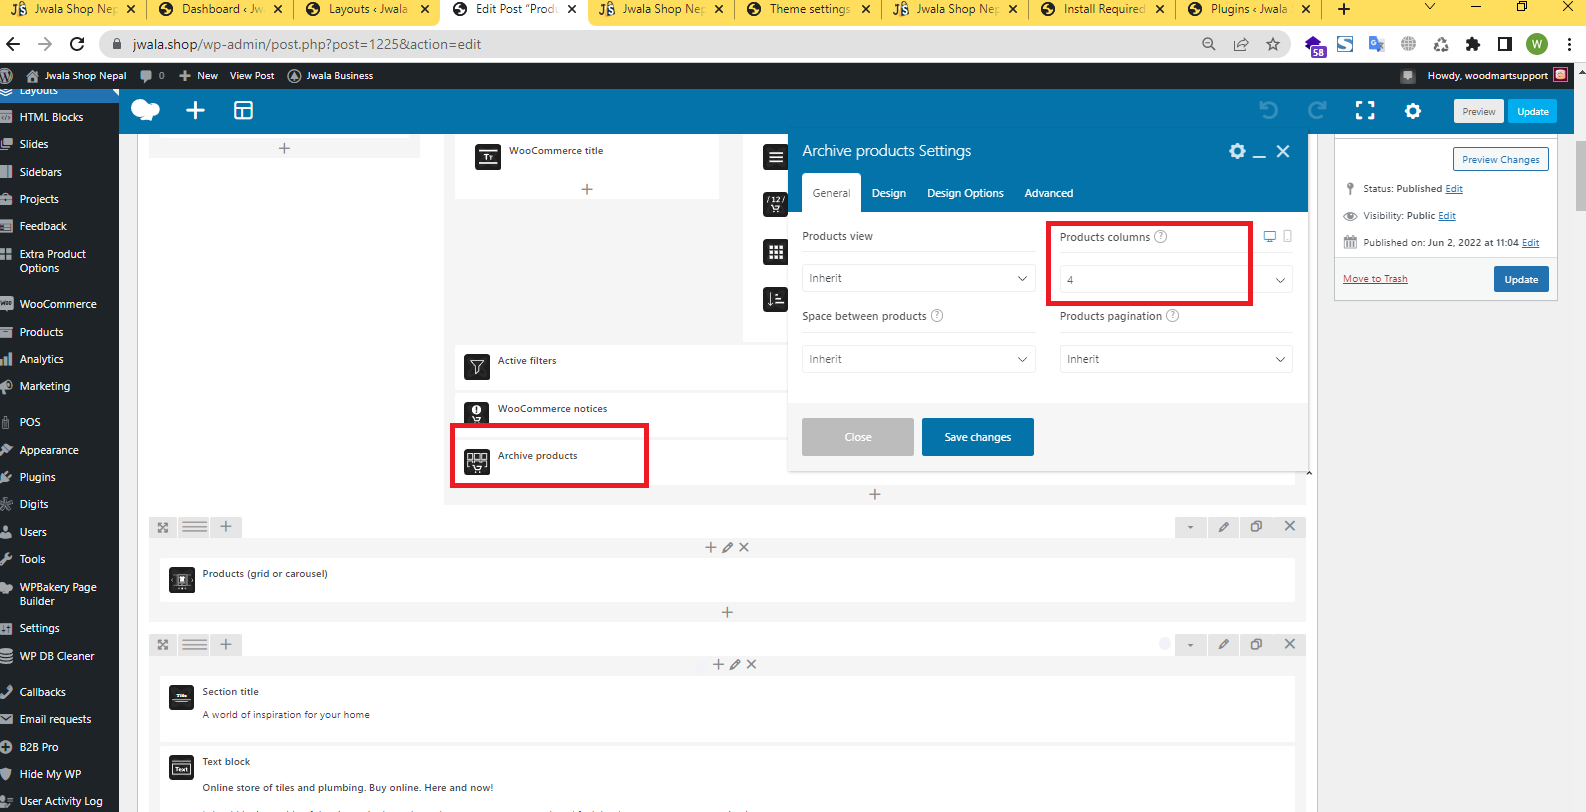Toggle the Products grid row collapse arrow

(1190, 527)
